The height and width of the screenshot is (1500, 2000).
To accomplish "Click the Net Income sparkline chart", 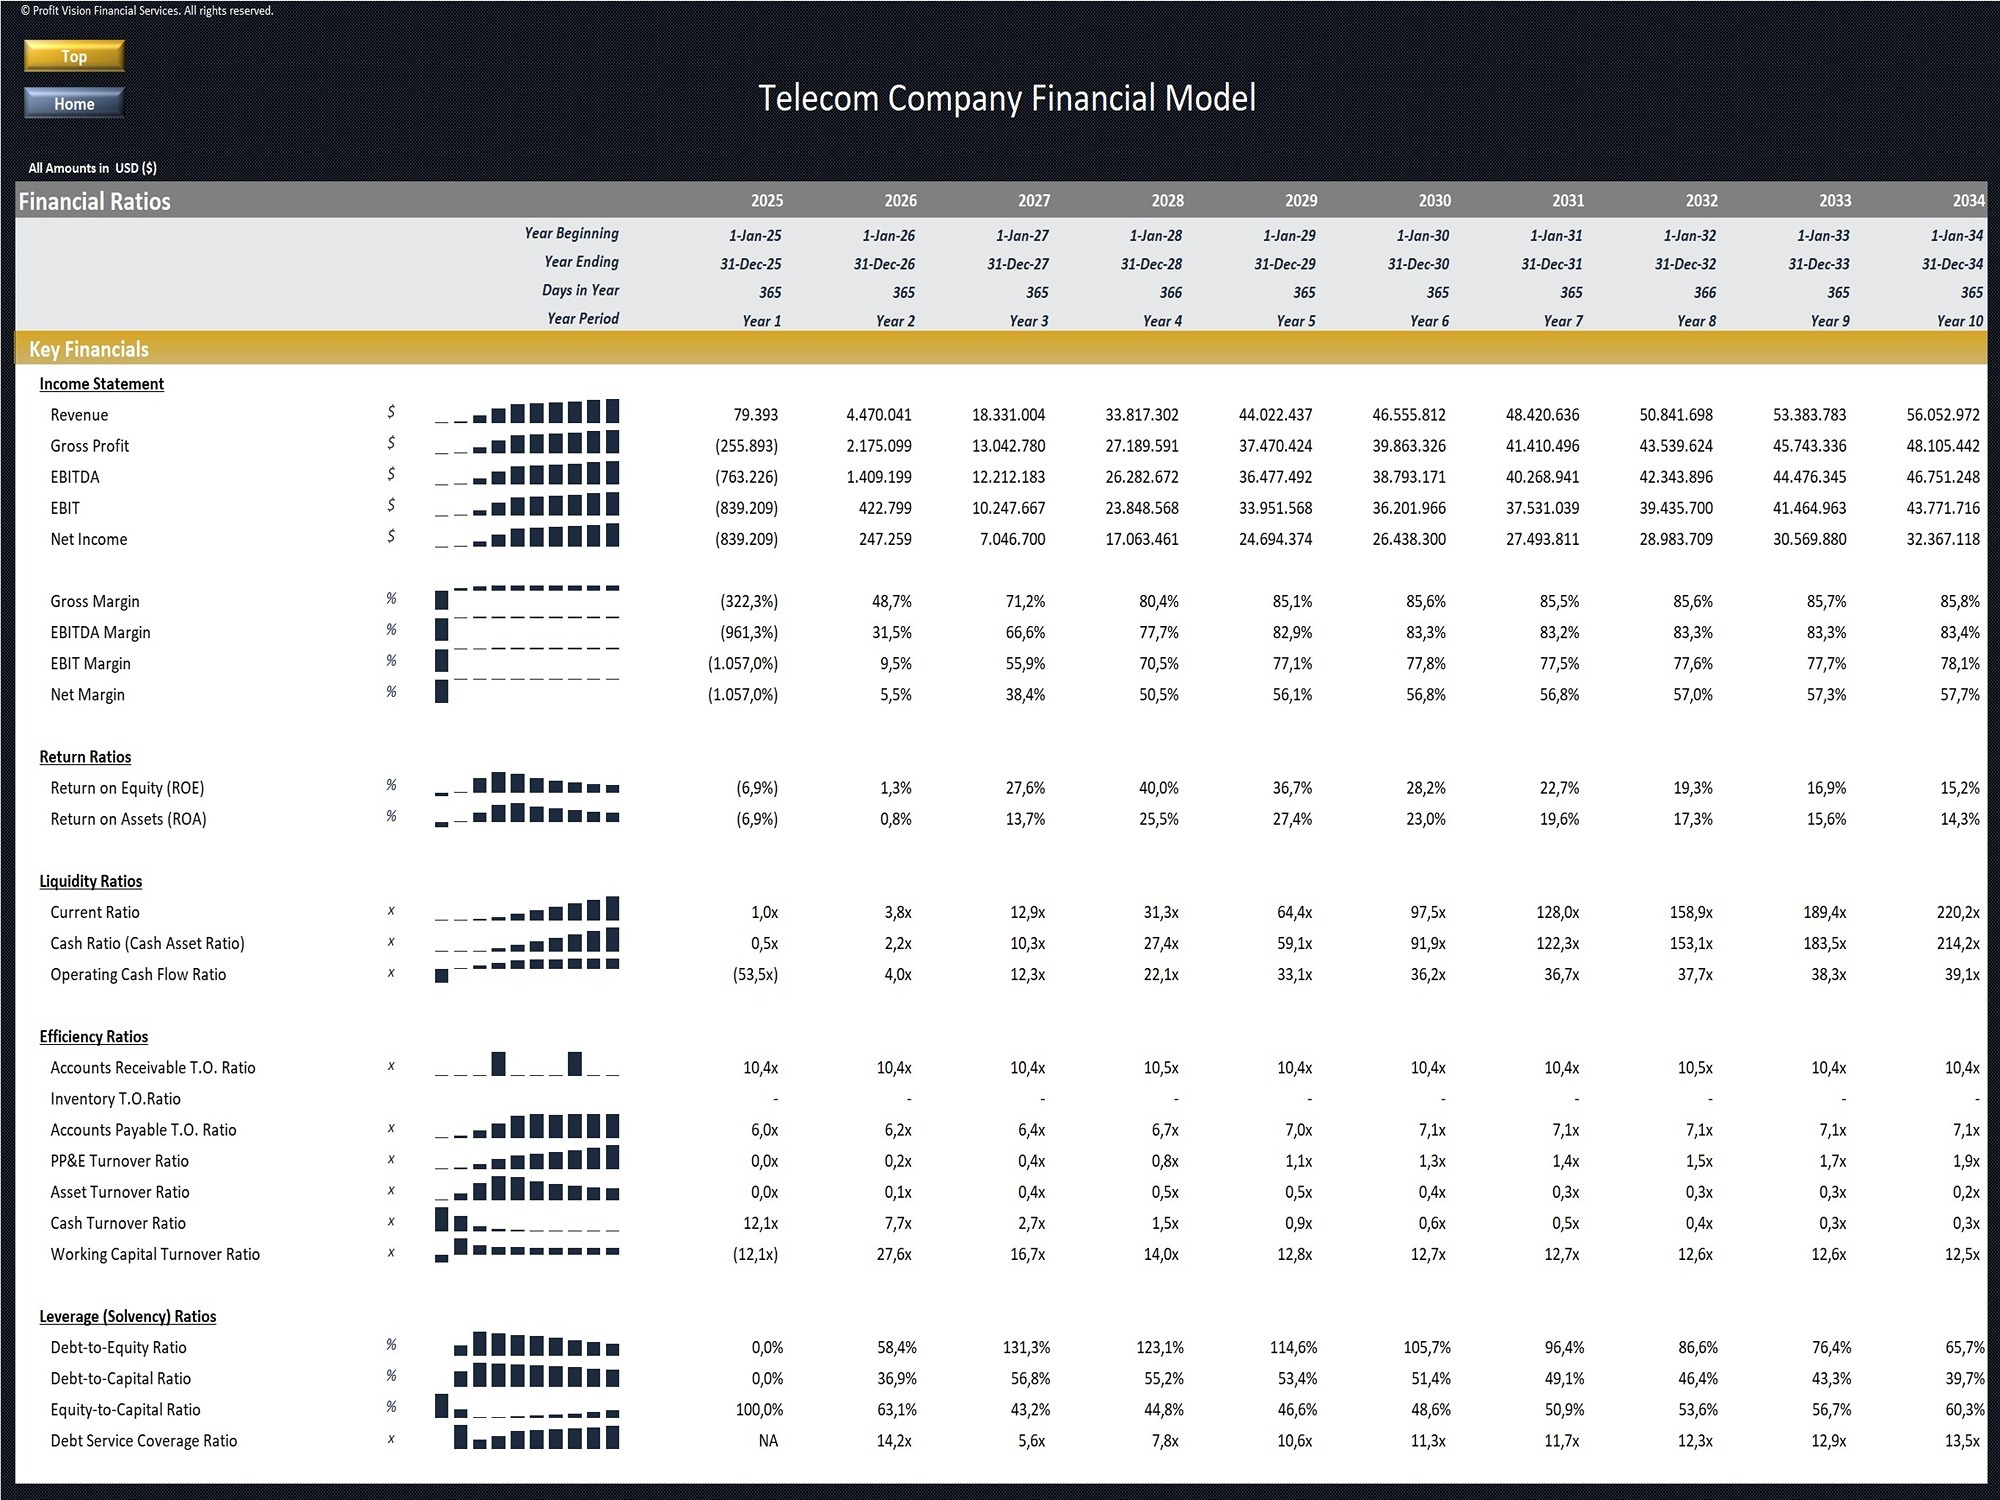I will [x=527, y=539].
